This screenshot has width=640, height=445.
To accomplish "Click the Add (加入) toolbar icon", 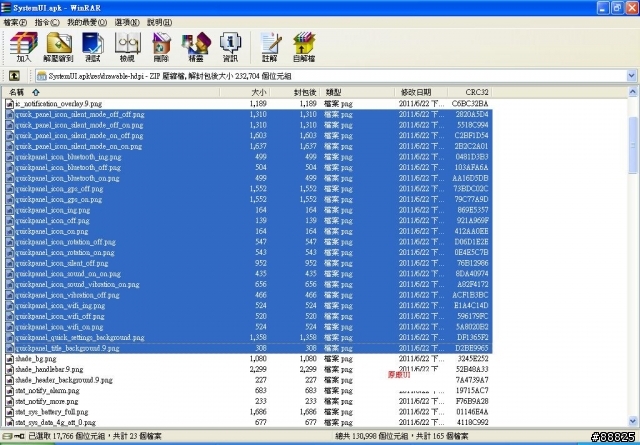I will coord(24,47).
